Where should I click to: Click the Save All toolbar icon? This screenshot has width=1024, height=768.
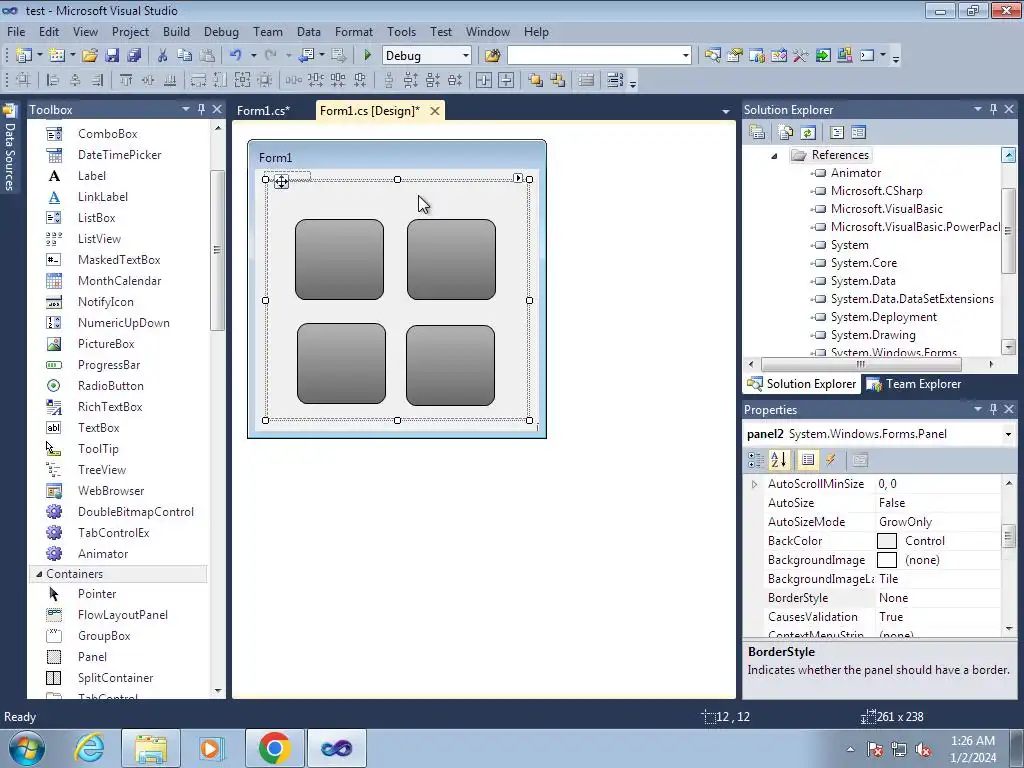134,56
